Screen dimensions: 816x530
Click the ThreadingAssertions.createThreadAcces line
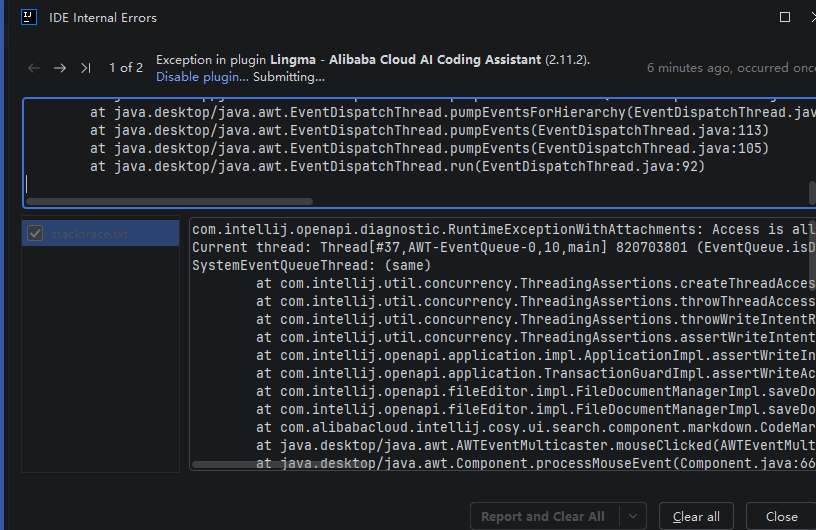(x=536, y=283)
